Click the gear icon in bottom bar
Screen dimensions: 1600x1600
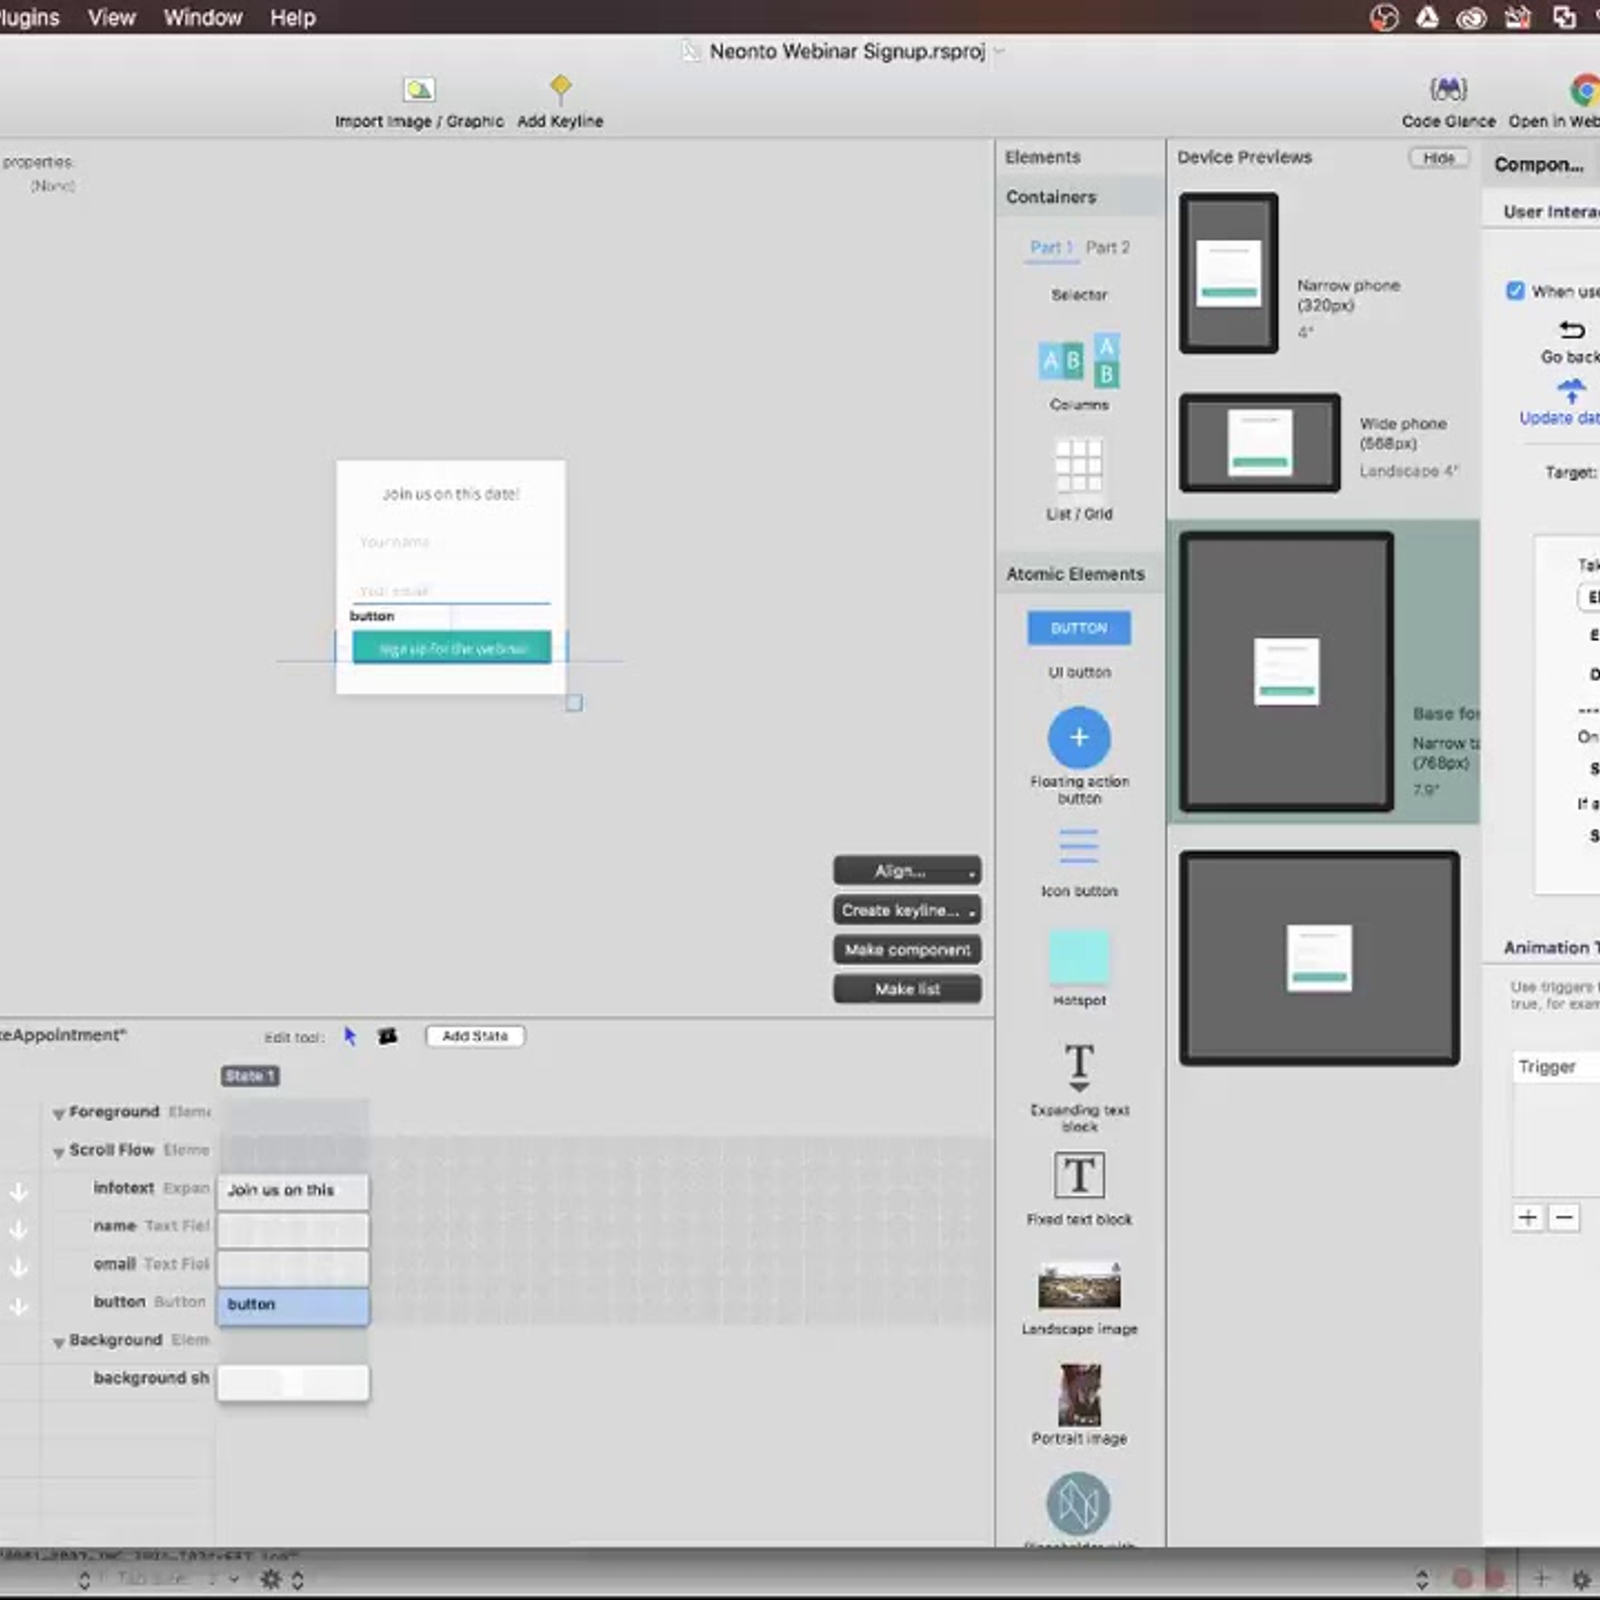pyautogui.click(x=271, y=1579)
